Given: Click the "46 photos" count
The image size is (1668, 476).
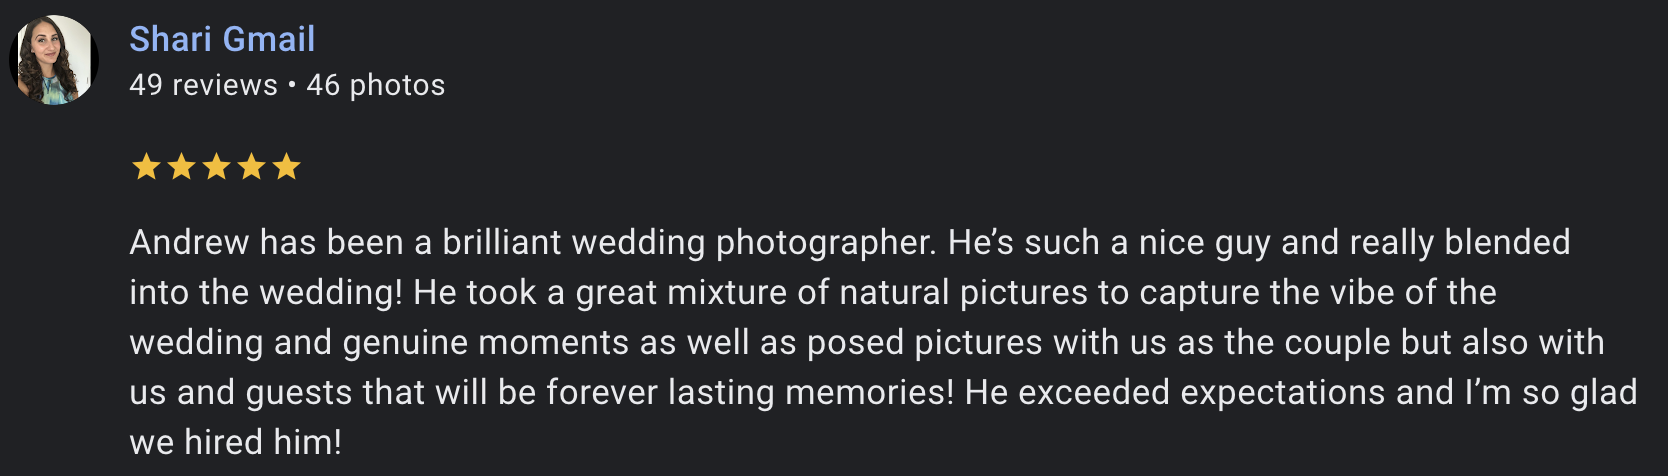Looking at the screenshot, I should [x=376, y=85].
